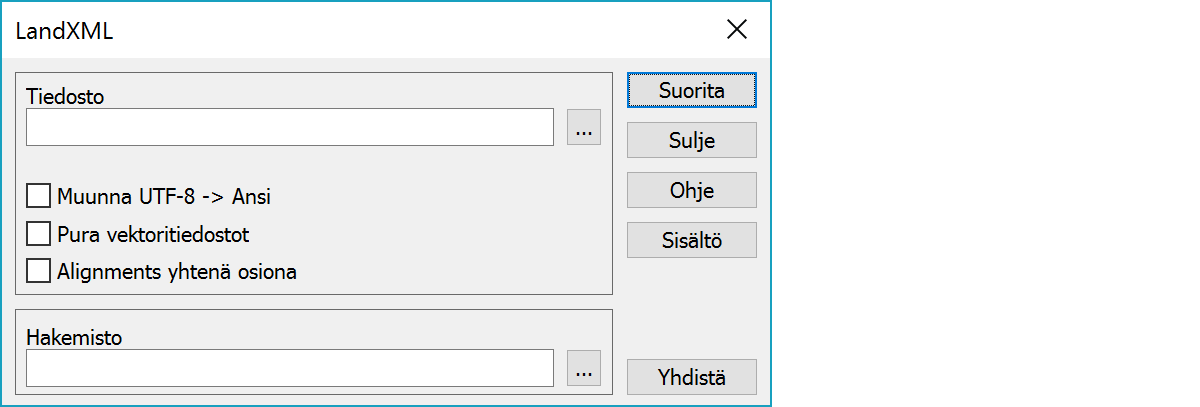Click the "Pura vektoritiedostot" label text
Image resolution: width=1200 pixels, height=407 pixels.
[x=153, y=236]
